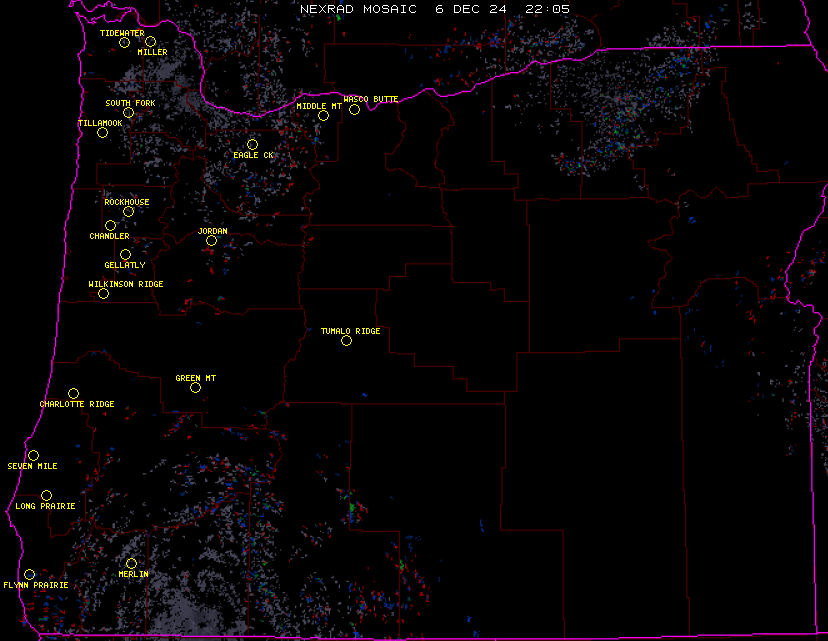The width and height of the screenshot is (828, 641).
Task: Select the Tillamook station circle marker
Action: 102,132
